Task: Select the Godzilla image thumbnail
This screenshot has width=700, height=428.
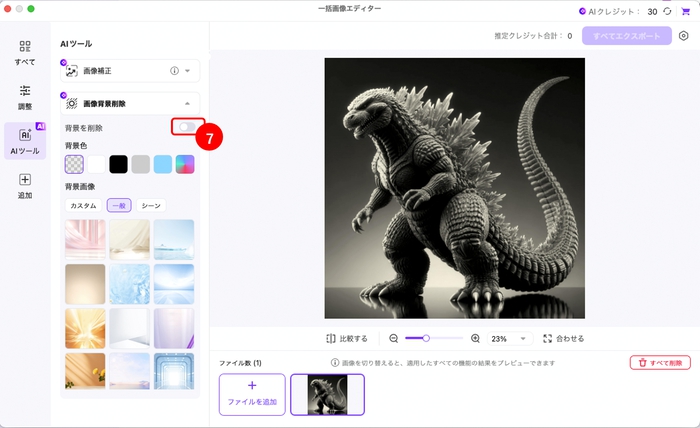Action: point(328,395)
